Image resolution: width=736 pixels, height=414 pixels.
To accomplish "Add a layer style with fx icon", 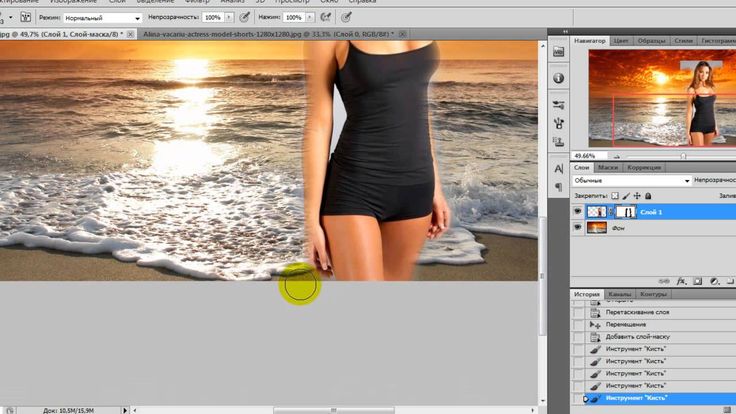I will (681, 281).
